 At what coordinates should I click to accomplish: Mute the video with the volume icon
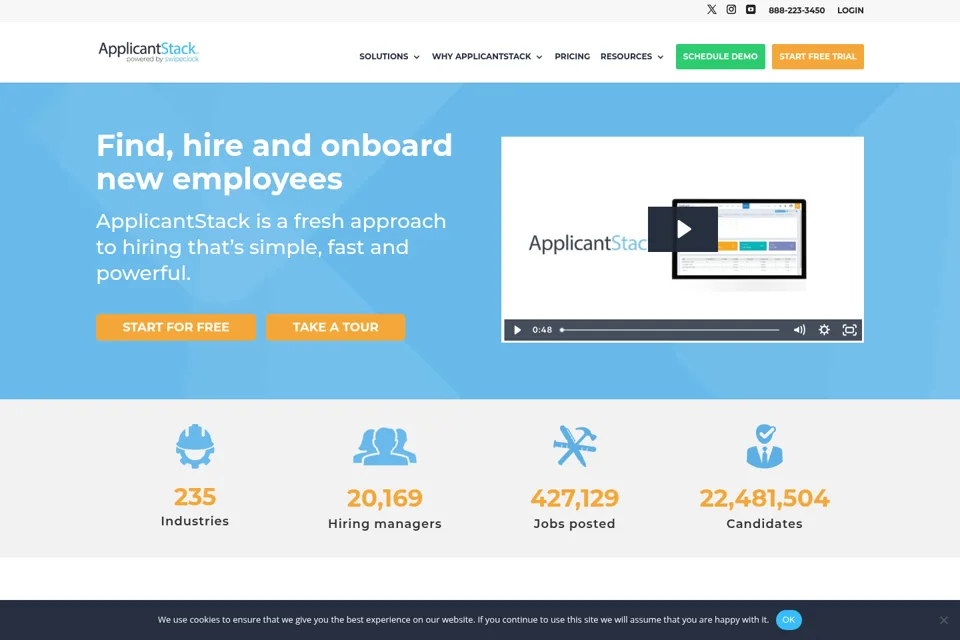coord(800,330)
